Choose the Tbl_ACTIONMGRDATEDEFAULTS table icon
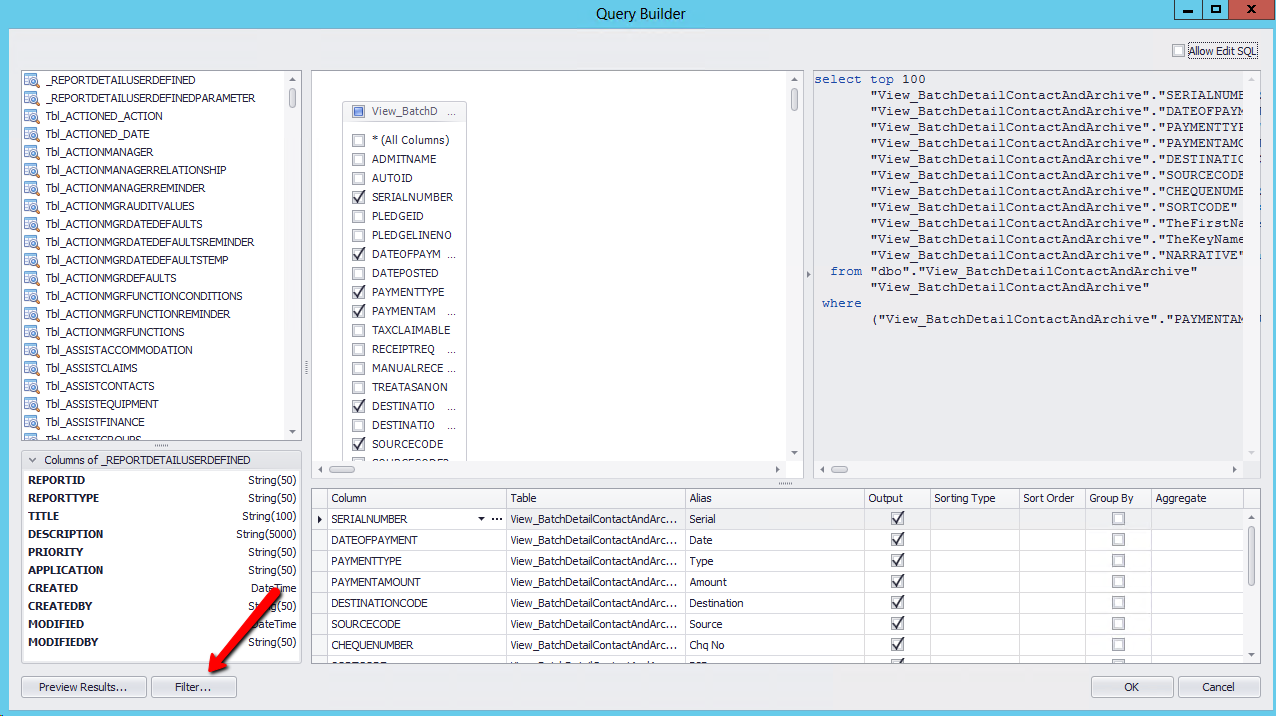The height and width of the screenshot is (716, 1276). tap(31, 224)
